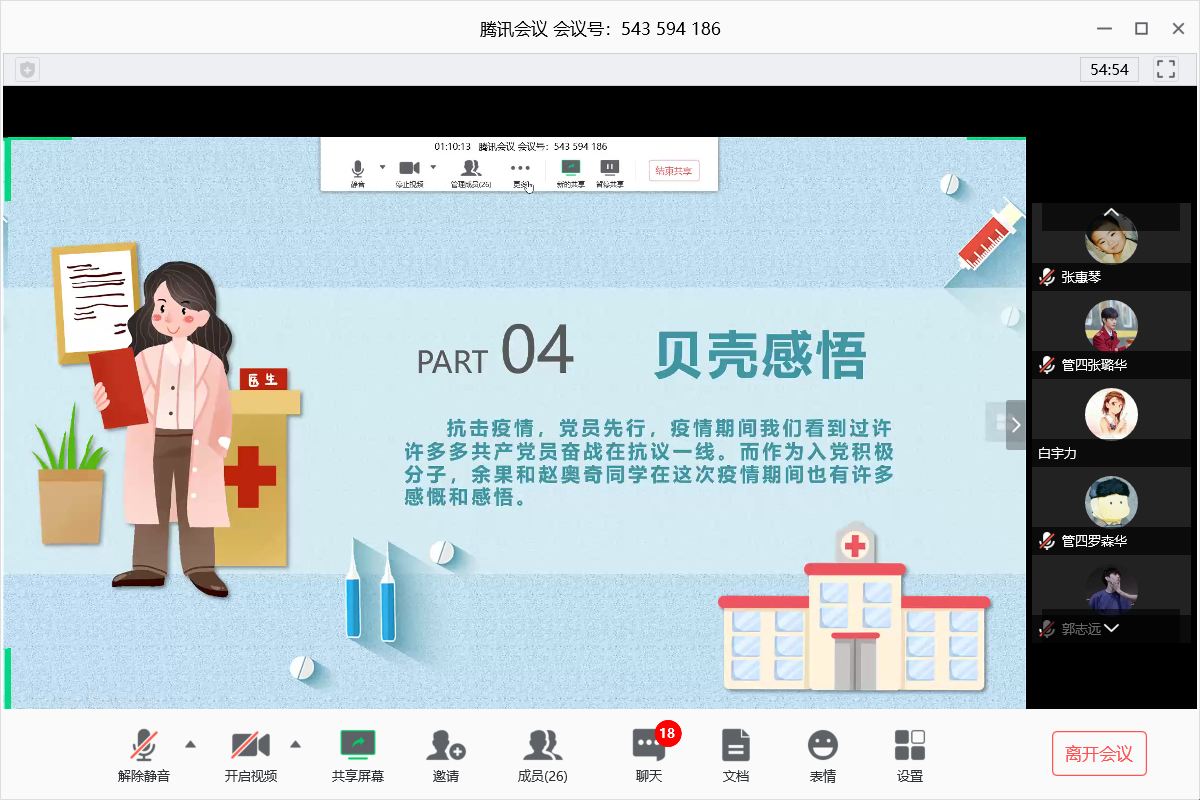Open the 邀请 invite icon
The image size is (1200, 800).
(x=445, y=755)
